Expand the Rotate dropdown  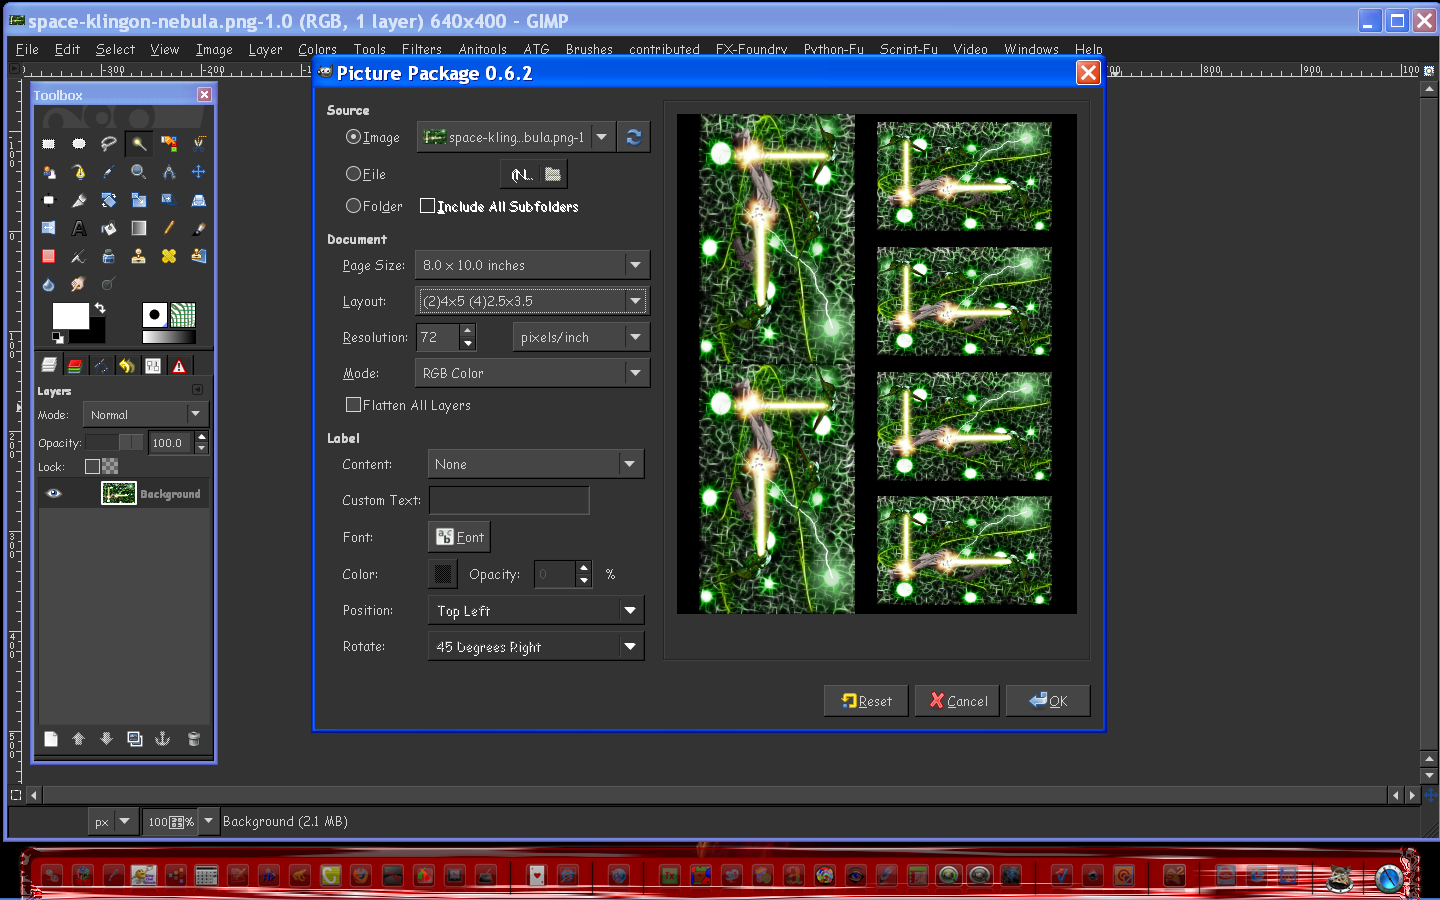pyautogui.click(x=535, y=647)
